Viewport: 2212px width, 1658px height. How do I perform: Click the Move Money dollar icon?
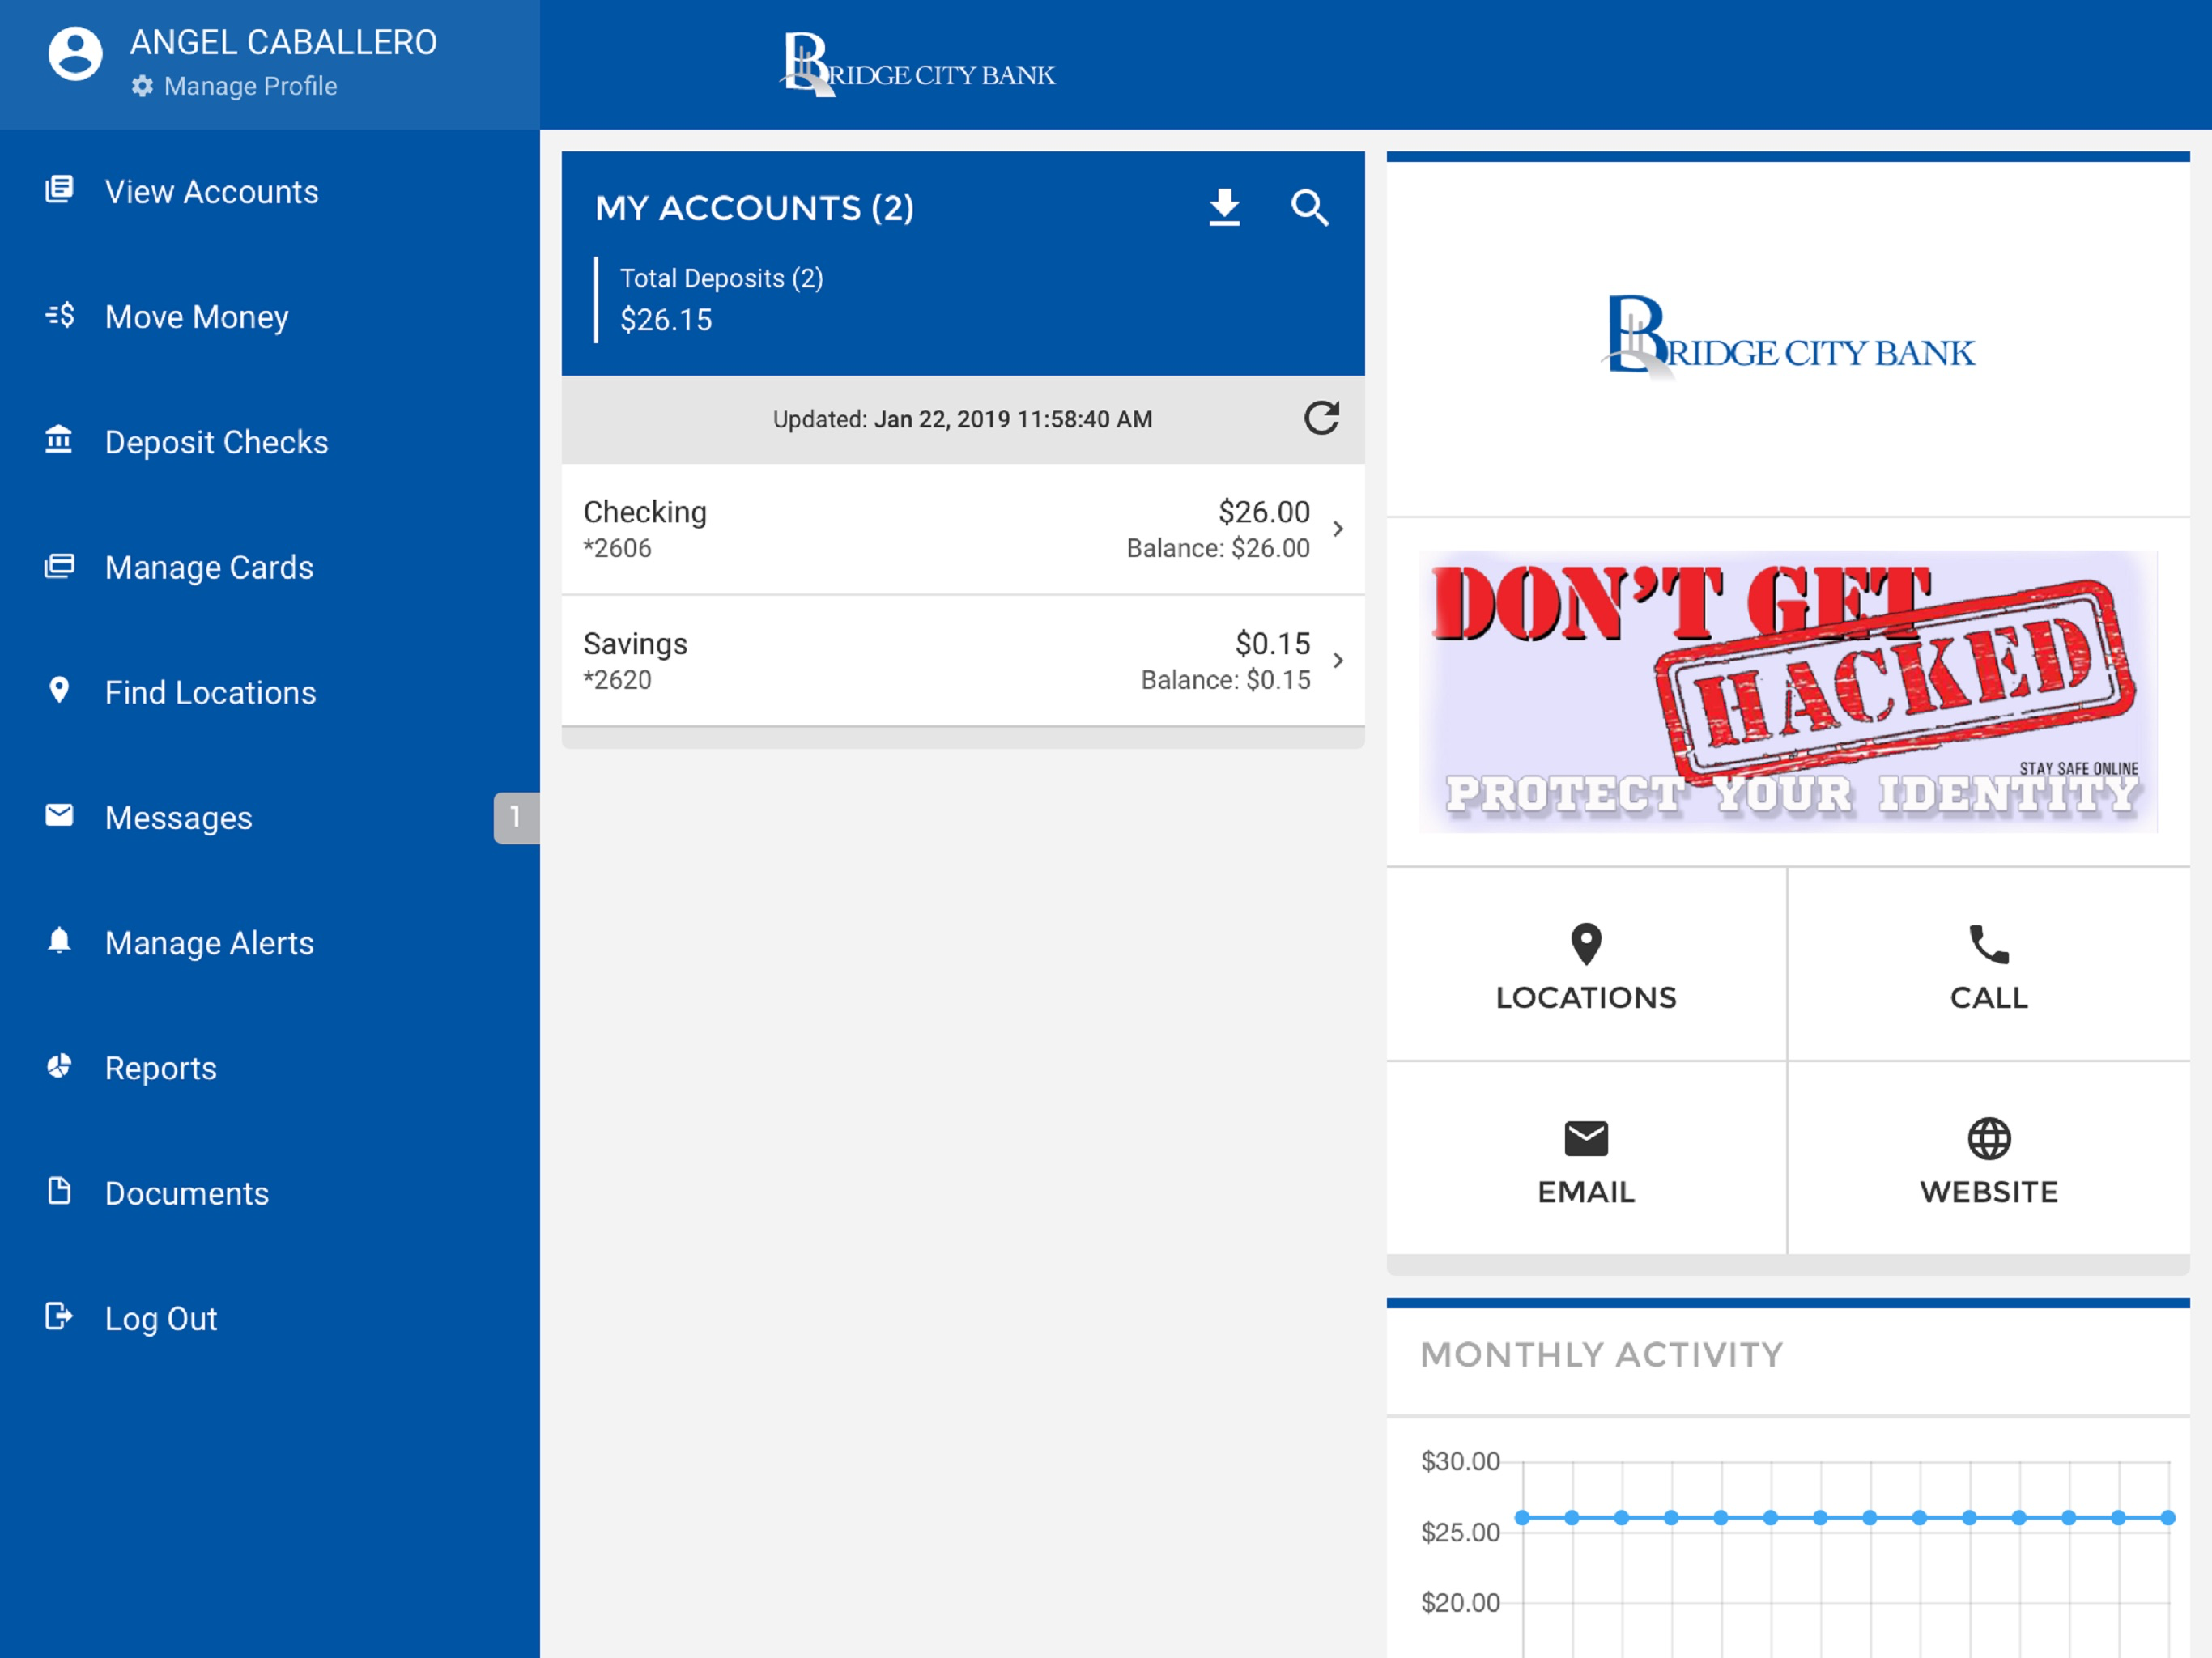tap(60, 315)
